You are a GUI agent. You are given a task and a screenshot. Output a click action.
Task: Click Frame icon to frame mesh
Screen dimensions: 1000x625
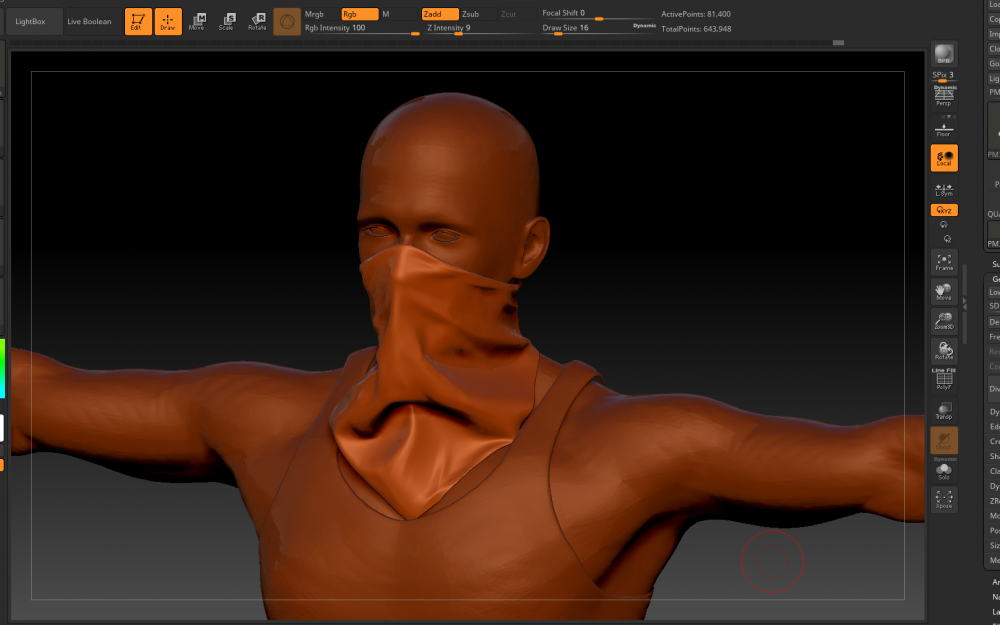tap(943, 262)
